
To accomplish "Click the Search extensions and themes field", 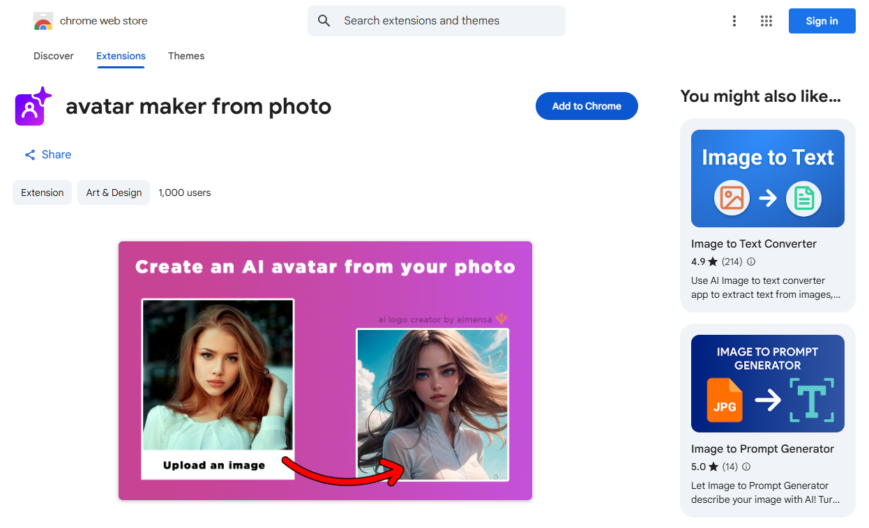I will [x=437, y=21].
